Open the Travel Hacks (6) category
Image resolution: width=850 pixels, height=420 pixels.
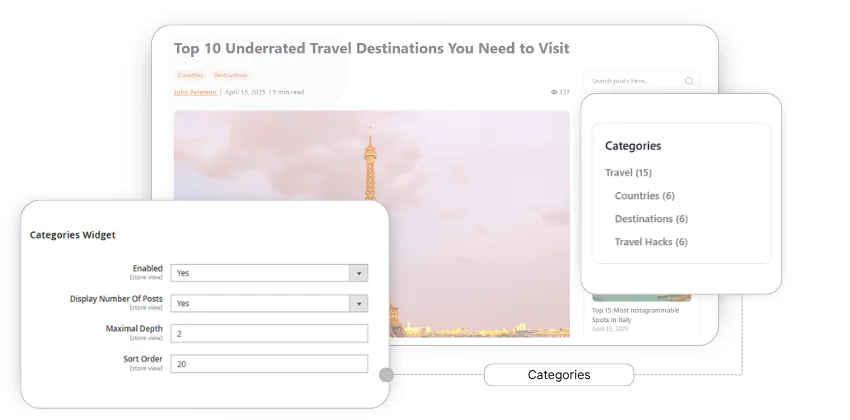[651, 242]
